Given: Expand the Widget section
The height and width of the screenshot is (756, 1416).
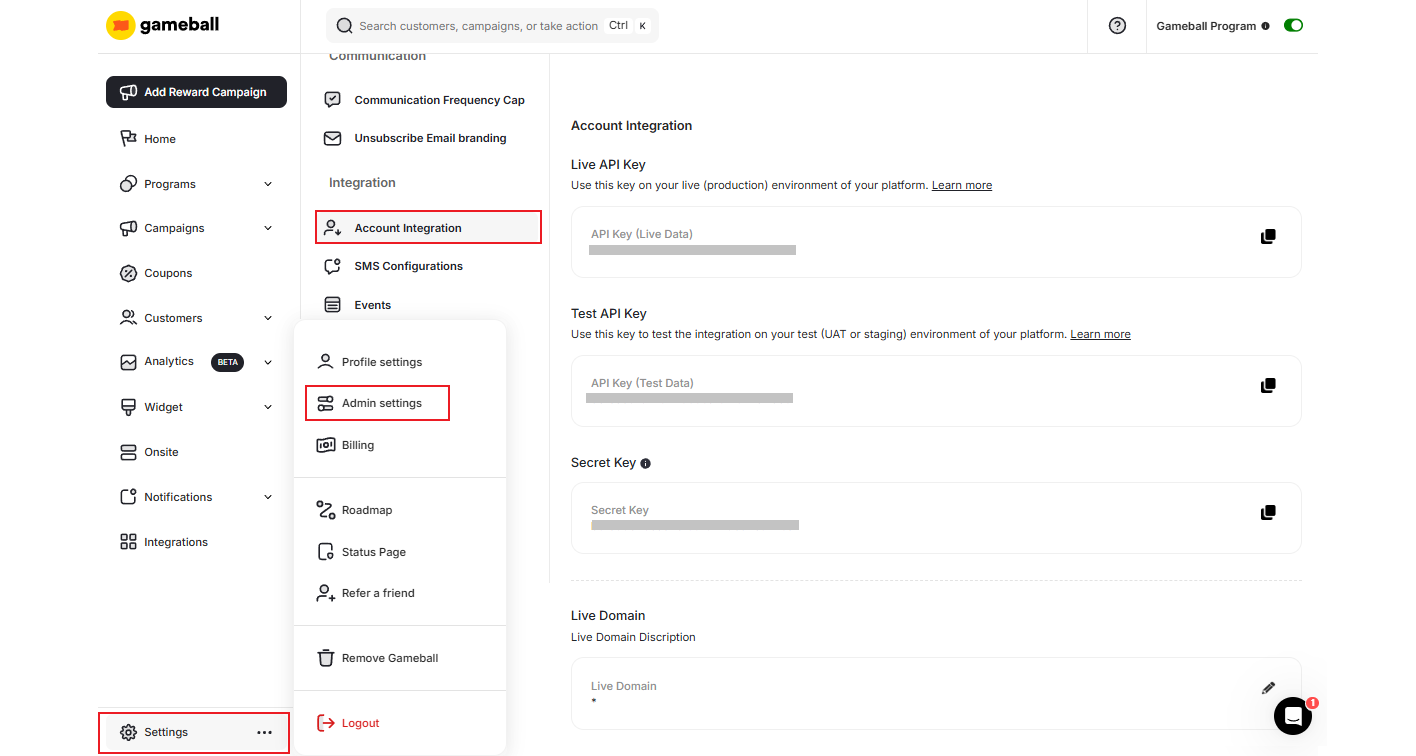Looking at the screenshot, I should [x=267, y=407].
